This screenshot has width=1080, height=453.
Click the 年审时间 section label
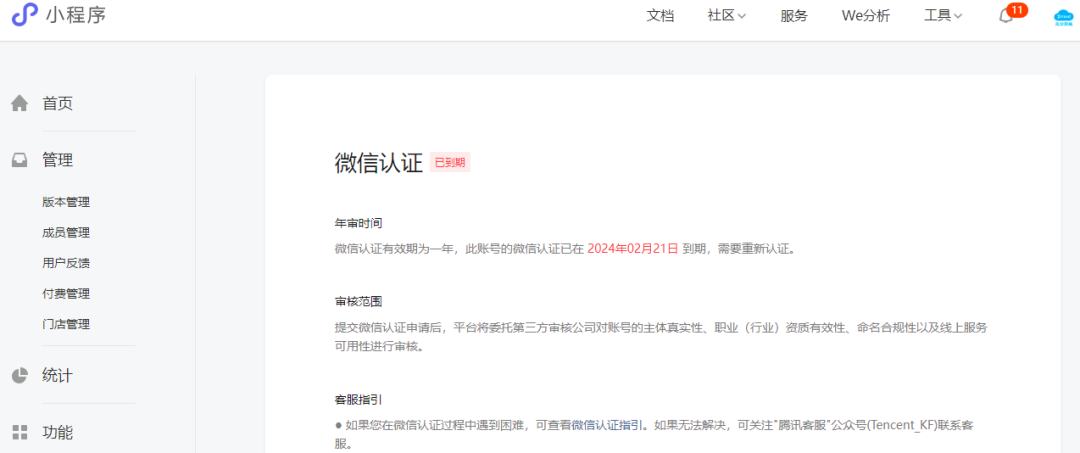tap(358, 223)
